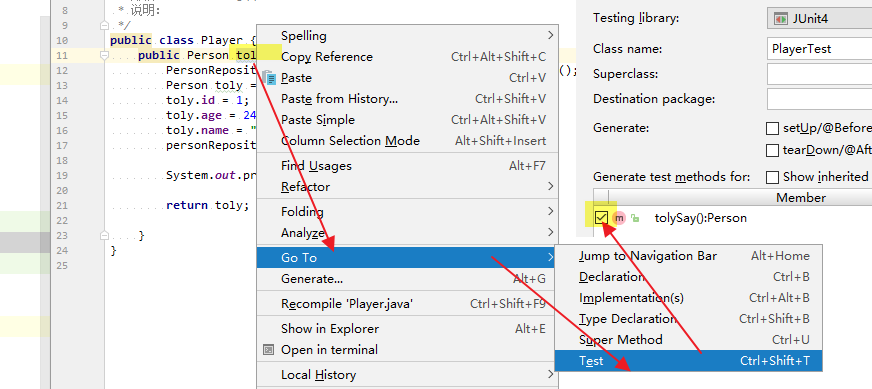This screenshot has height=389, width=872.
Task: Enable the tearDown/@After checkbox
Action: (772, 150)
